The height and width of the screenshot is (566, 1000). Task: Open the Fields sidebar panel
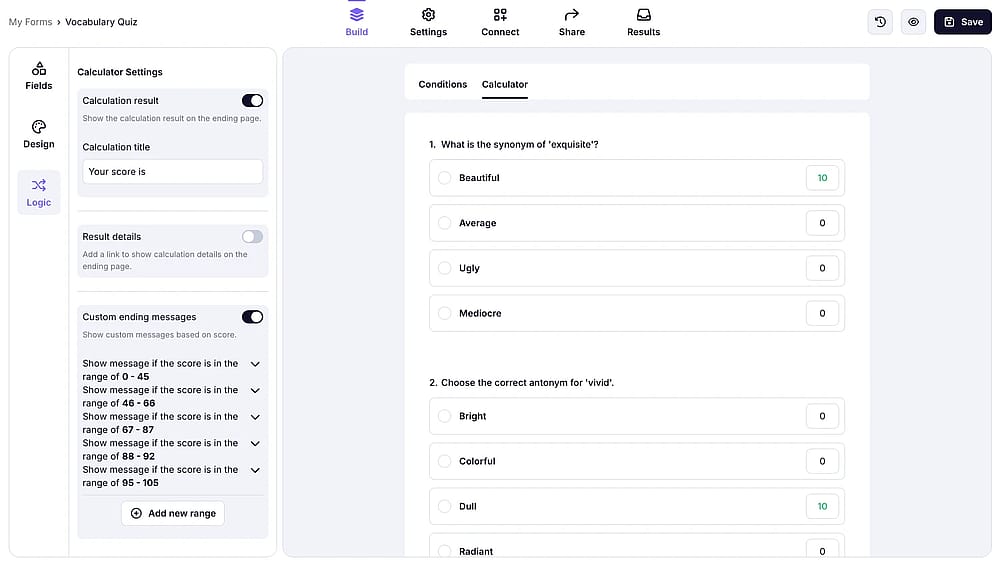[x=39, y=76]
